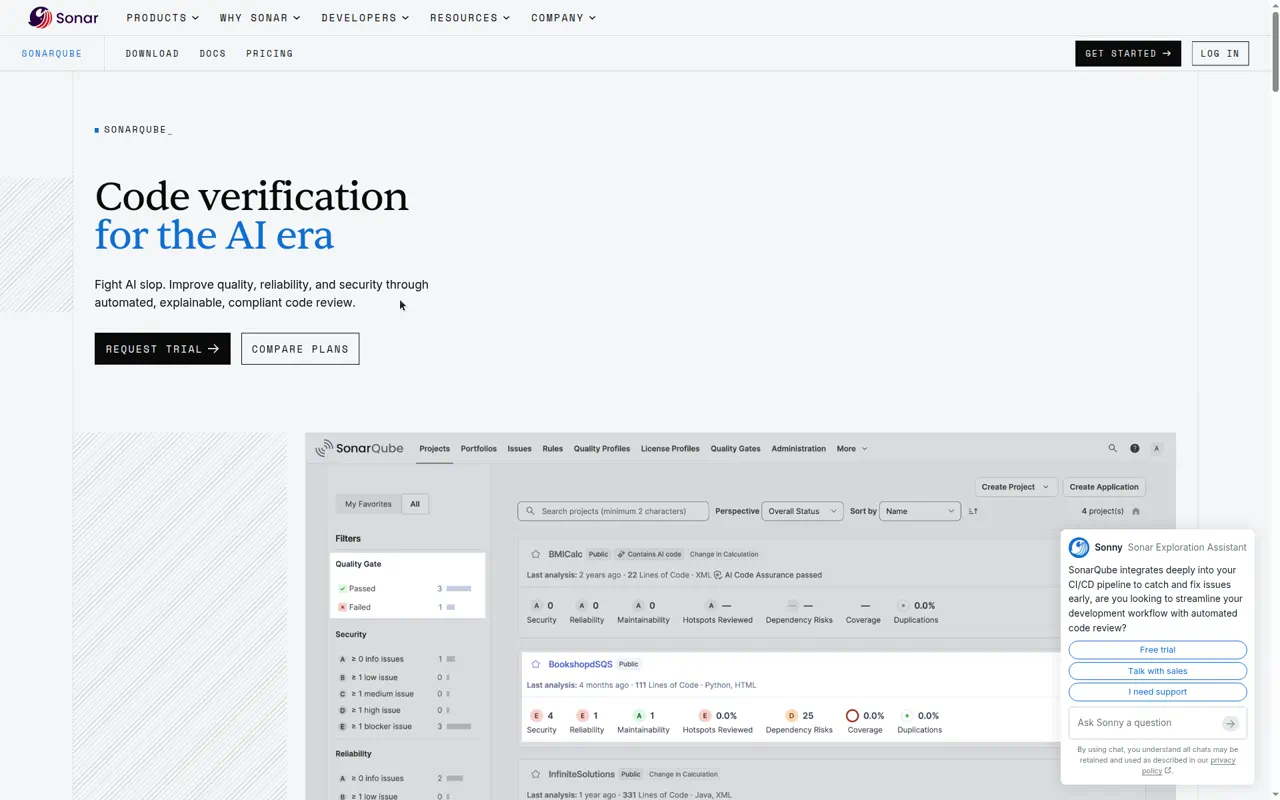
Task: Select the Failed quality gate filter
Action: click(x=405, y=607)
